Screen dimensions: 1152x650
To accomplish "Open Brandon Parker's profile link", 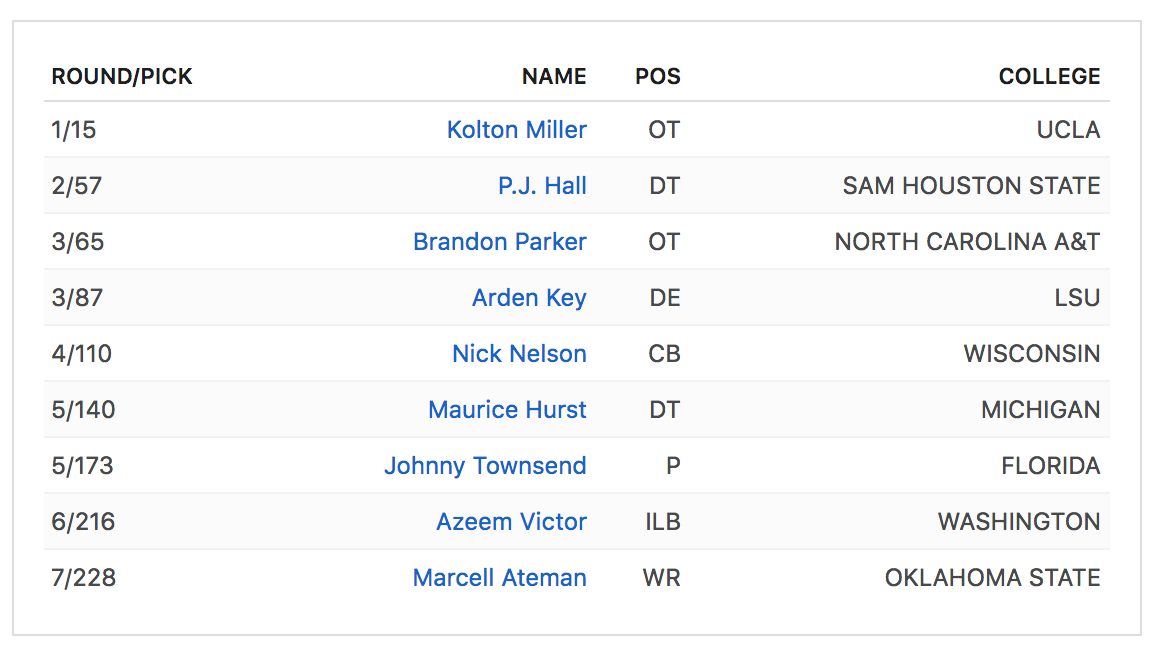I will point(499,242).
